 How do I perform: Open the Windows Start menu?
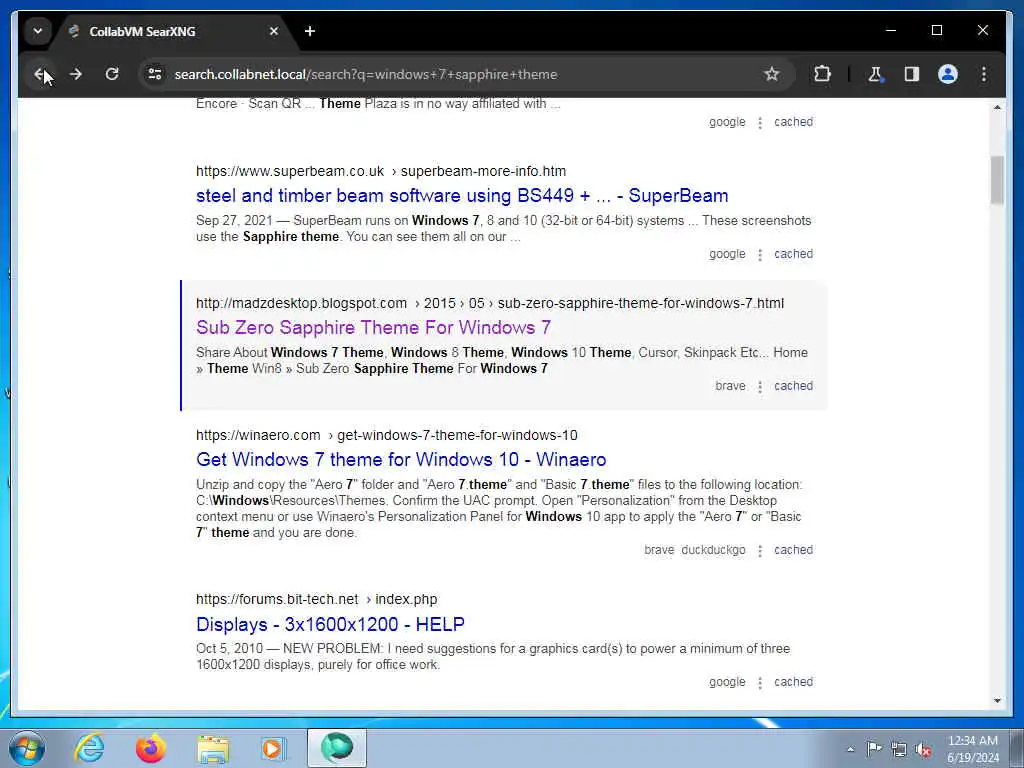tap(27, 748)
